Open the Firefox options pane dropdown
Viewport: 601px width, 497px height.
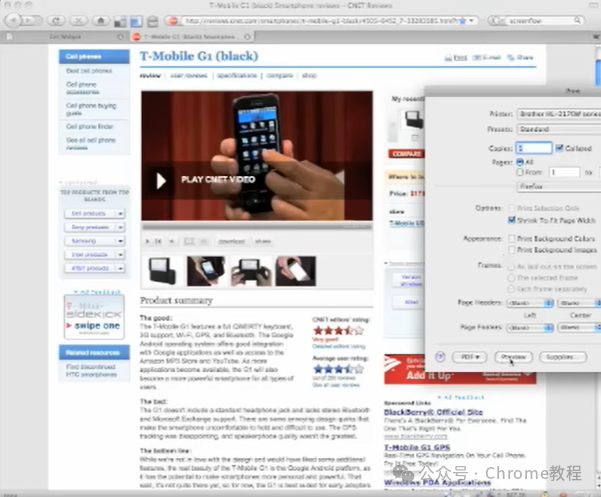[559, 187]
